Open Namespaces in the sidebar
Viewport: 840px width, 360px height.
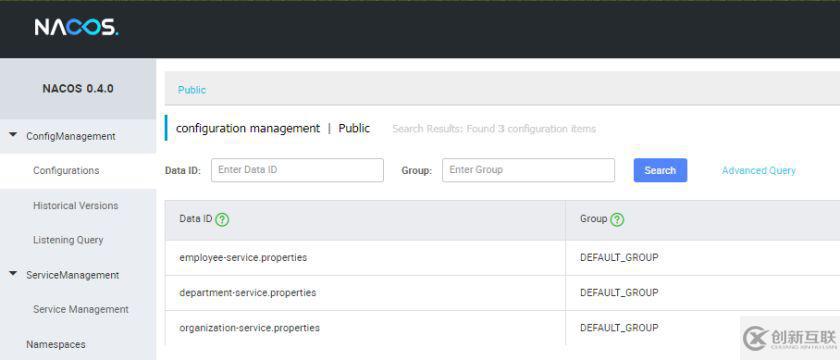tap(56, 344)
